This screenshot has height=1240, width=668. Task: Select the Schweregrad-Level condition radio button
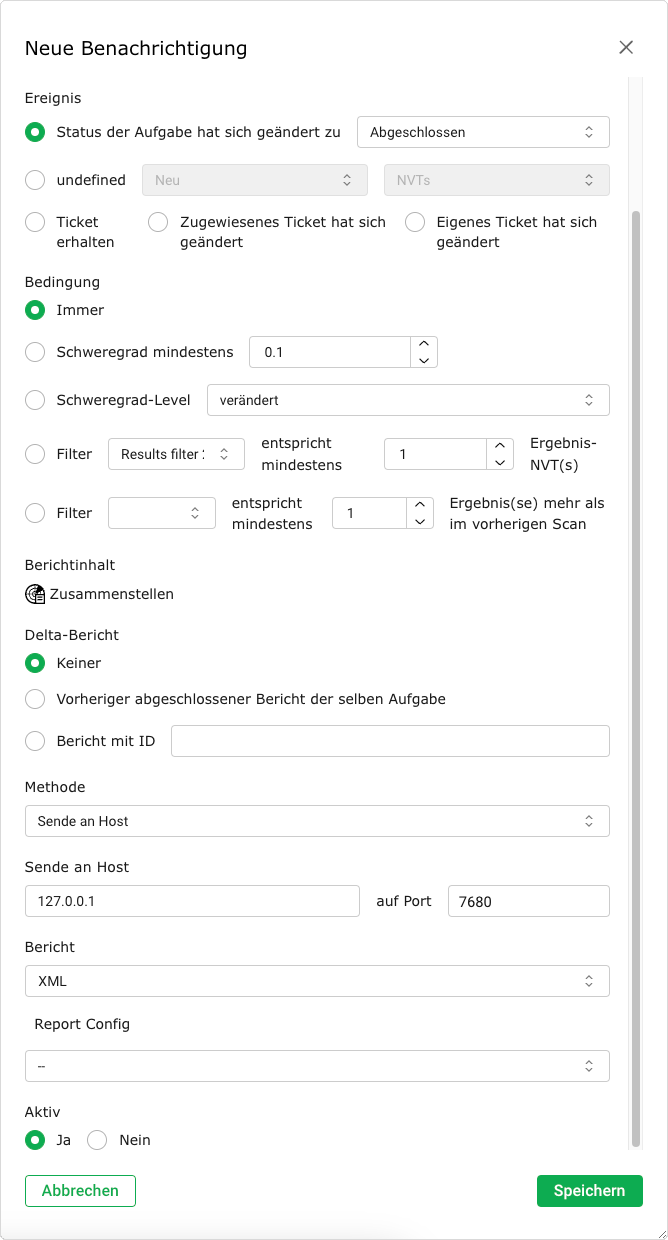[35, 400]
